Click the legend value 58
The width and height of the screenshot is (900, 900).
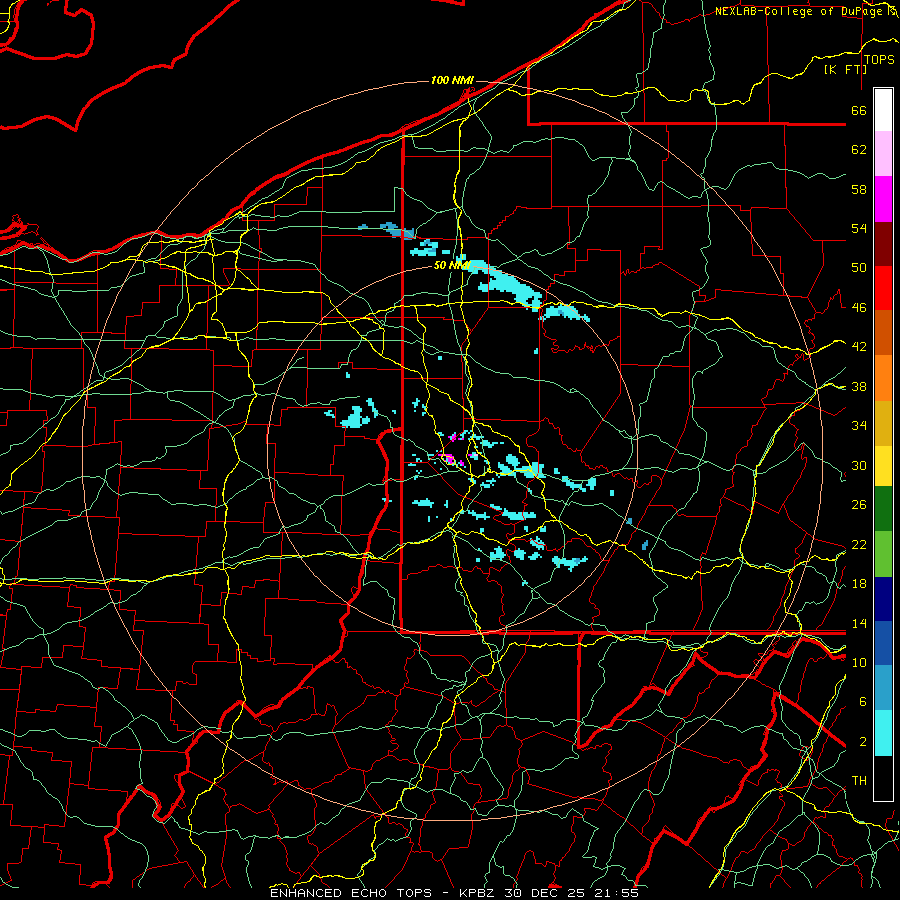click(859, 189)
